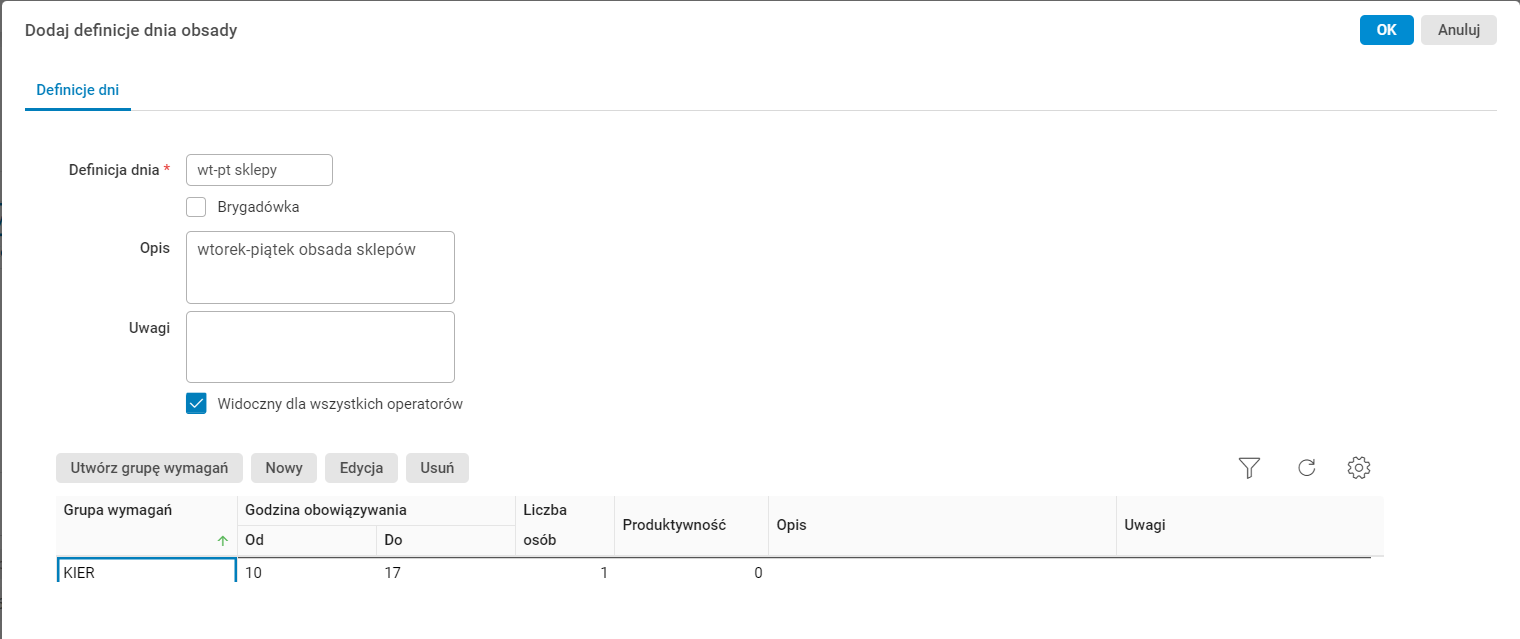The width and height of the screenshot is (1520, 639).
Task: Open grid settings gear icon
Action: pyautogui.click(x=1358, y=467)
